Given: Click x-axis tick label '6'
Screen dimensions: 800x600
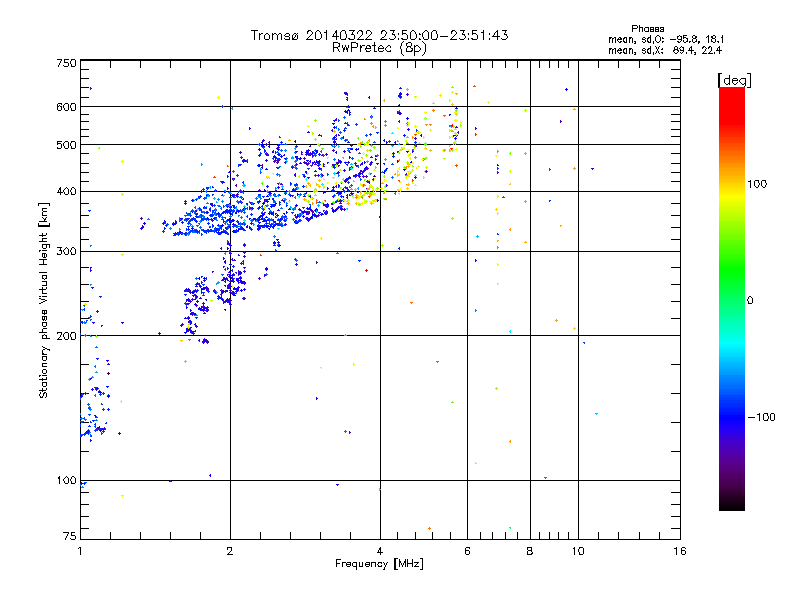Looking at the screenshot, I should coord(467,551).
